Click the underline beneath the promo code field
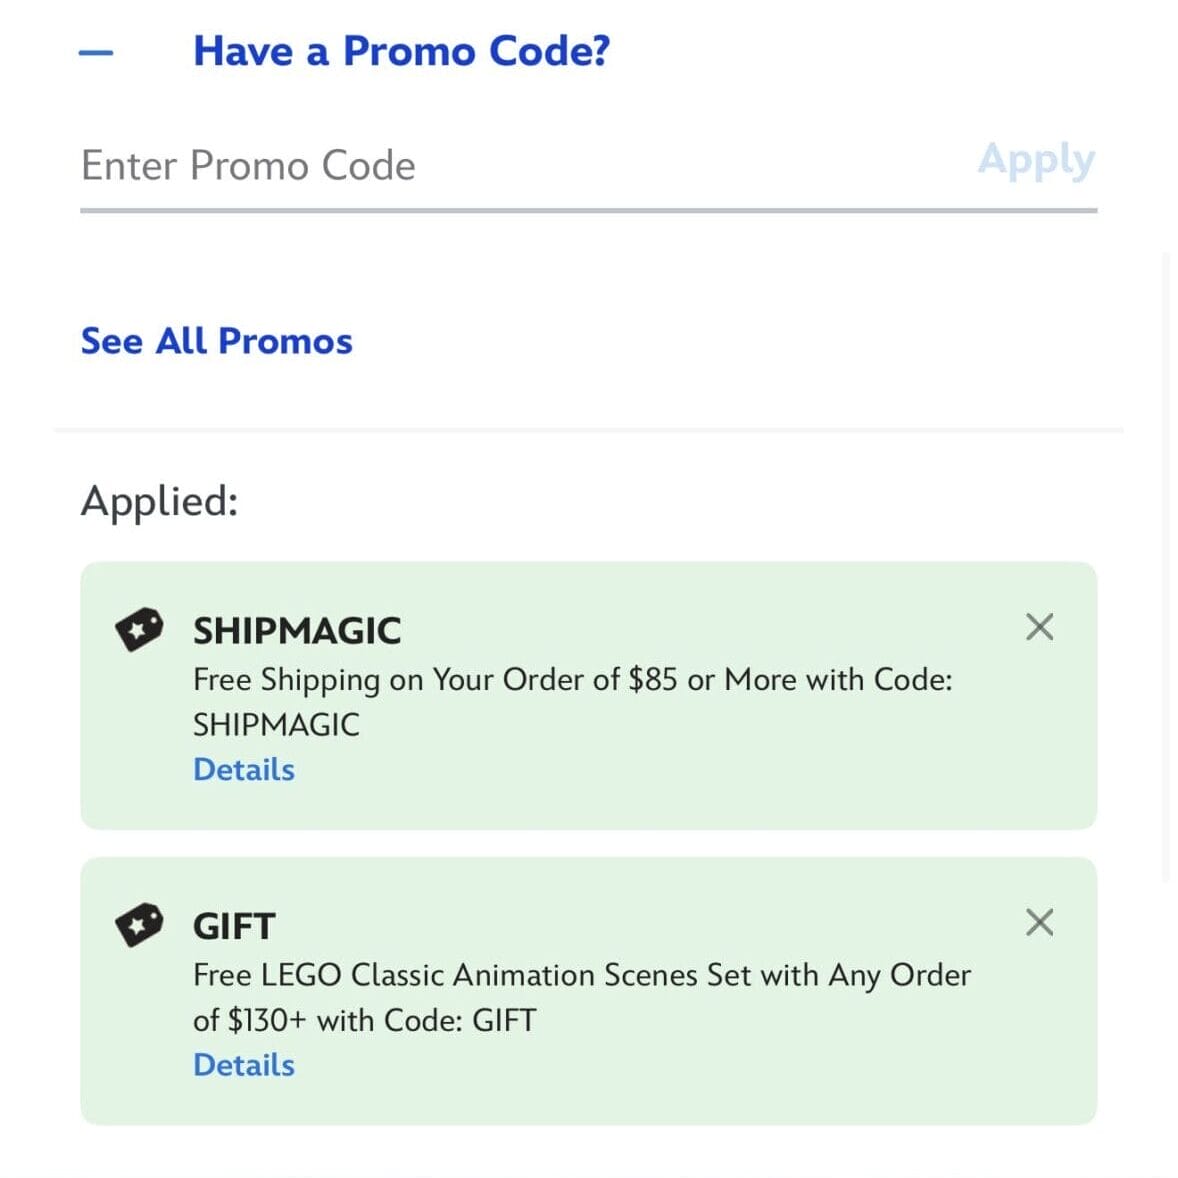Viewport: 1178px width, 1178px height. [x=588, y=211]
